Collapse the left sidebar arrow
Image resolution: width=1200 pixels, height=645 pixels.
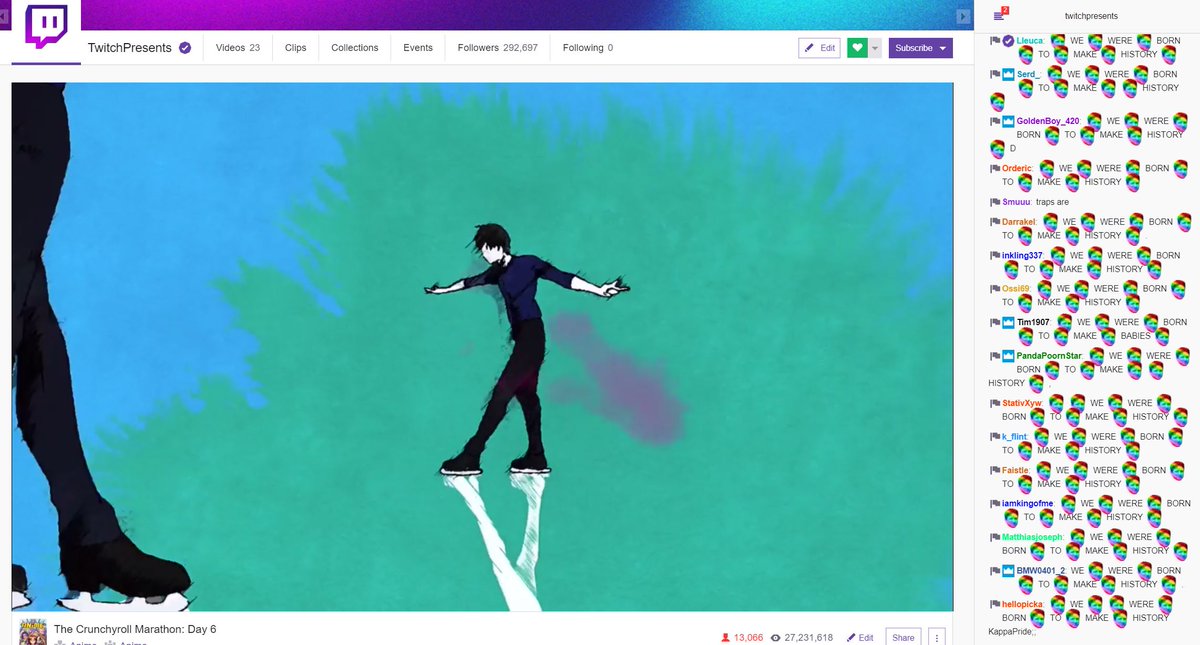4,15
